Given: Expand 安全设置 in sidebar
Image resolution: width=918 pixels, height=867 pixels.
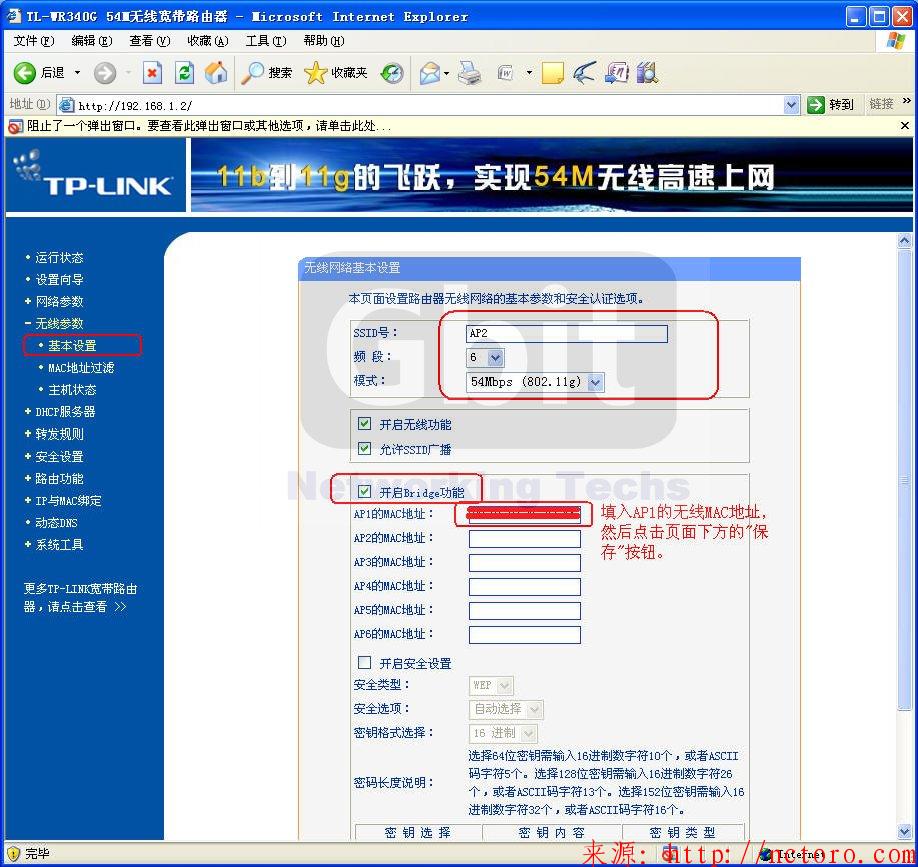Looking at the screenshot, I should click(x=59, y=457).
